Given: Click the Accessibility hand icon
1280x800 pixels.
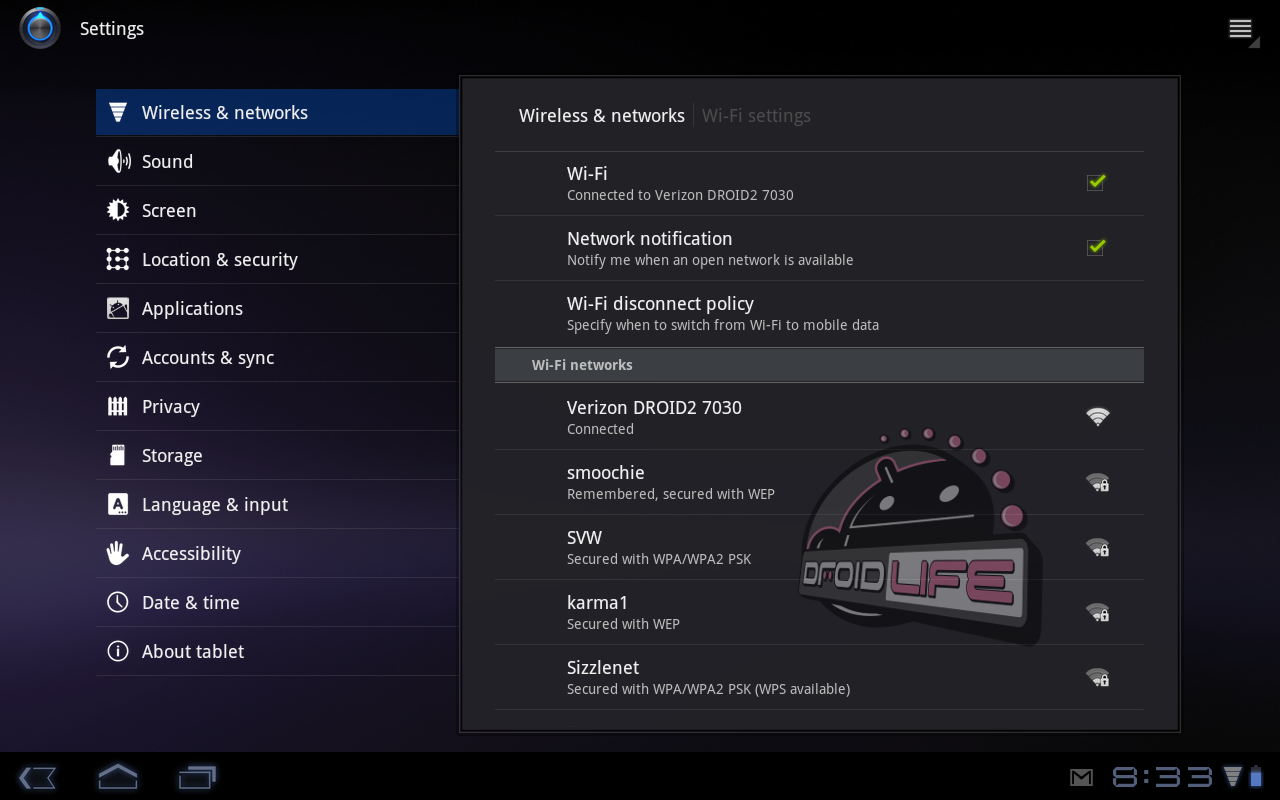Looking at the screenshot, I should point(118,554).
